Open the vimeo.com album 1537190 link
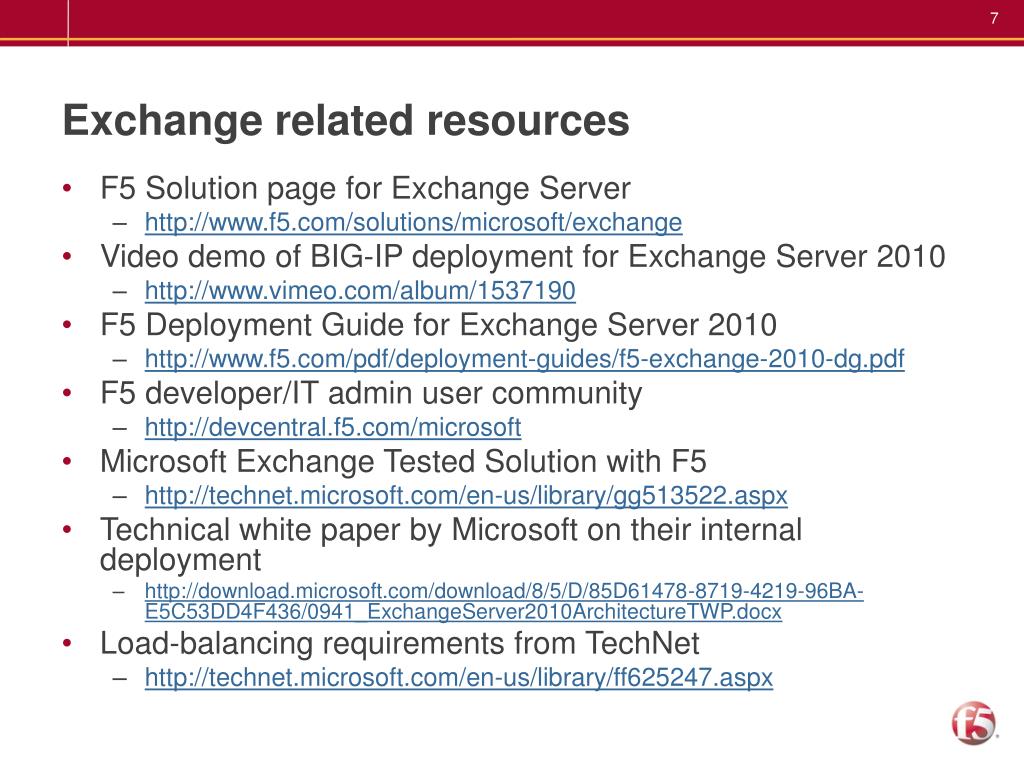 pos(360,291)
